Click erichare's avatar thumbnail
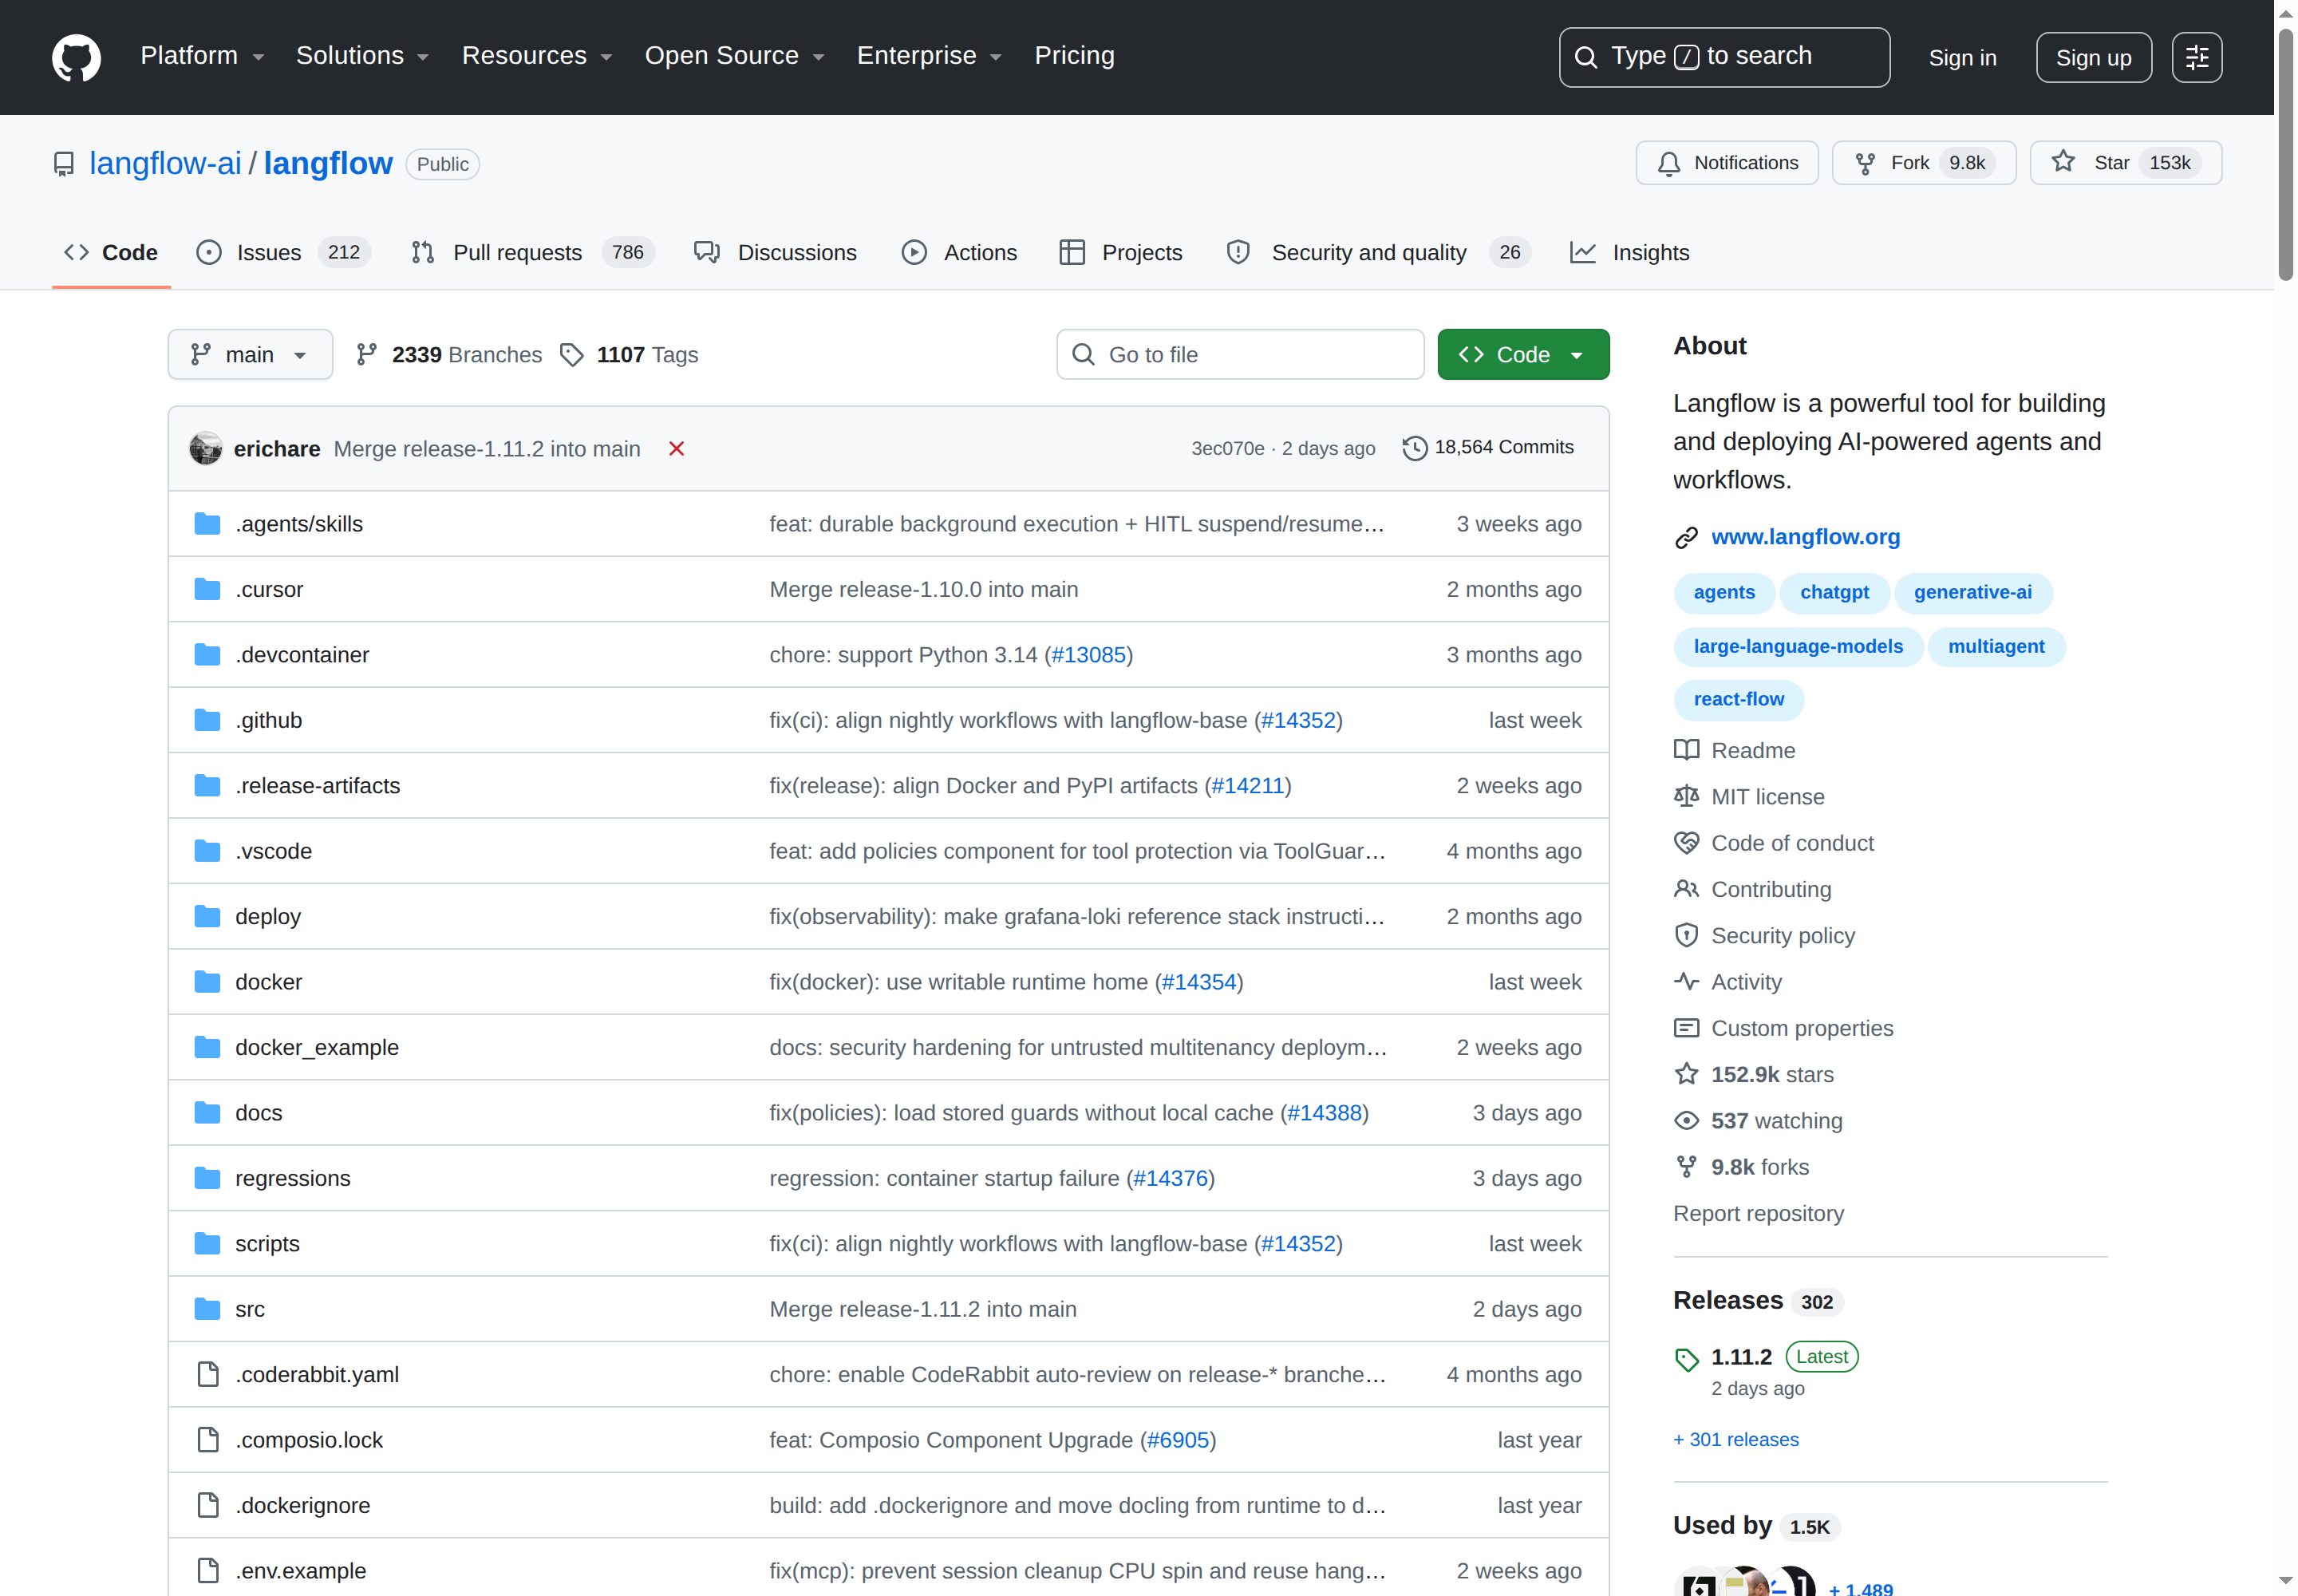2298x1596 pixels. 206,448
